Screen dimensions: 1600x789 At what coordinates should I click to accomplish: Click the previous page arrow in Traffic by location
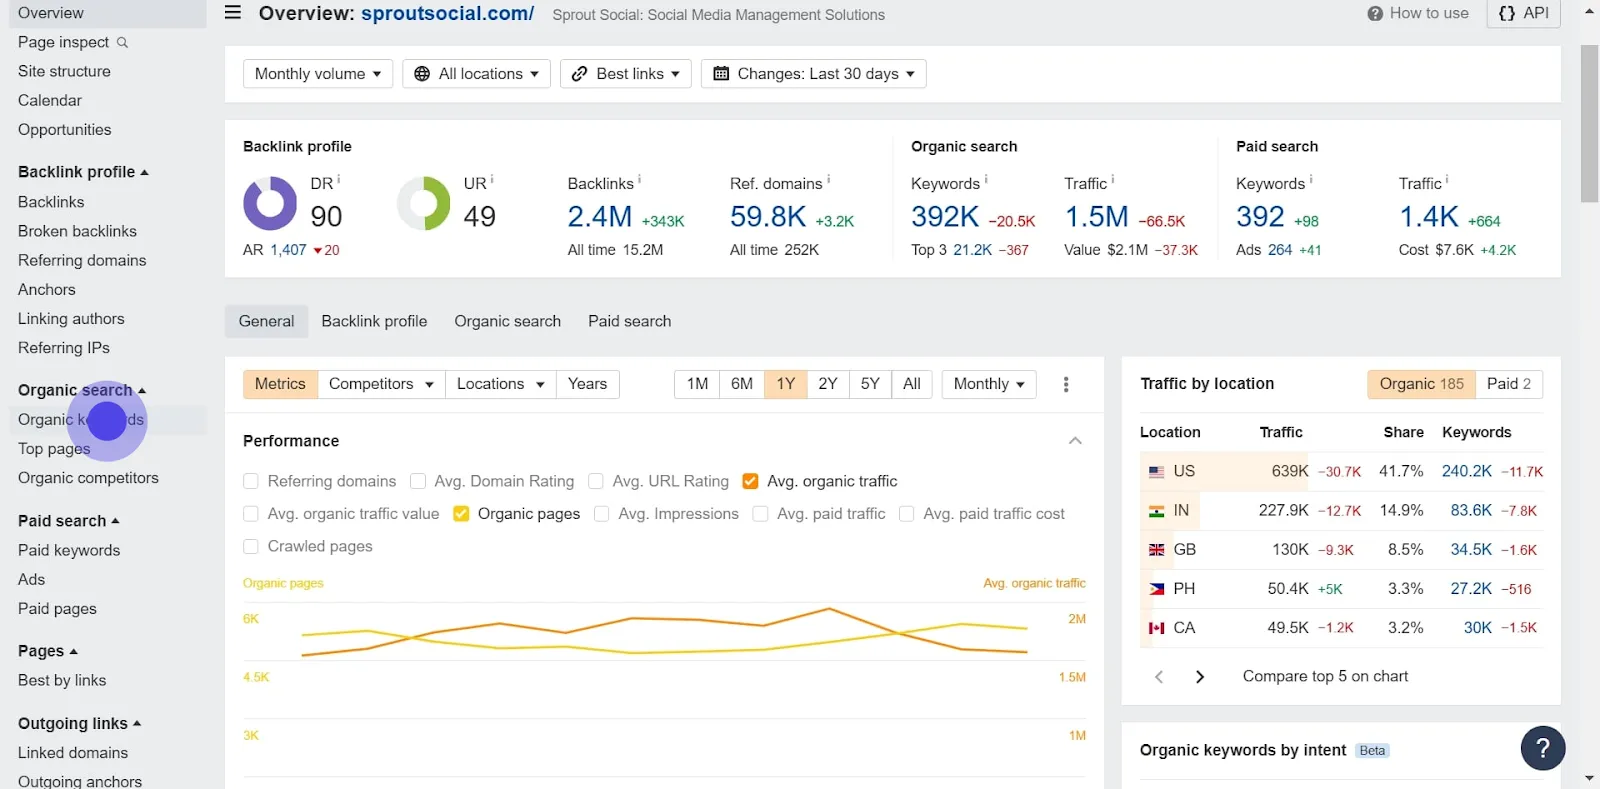(x=1159, y=677)
